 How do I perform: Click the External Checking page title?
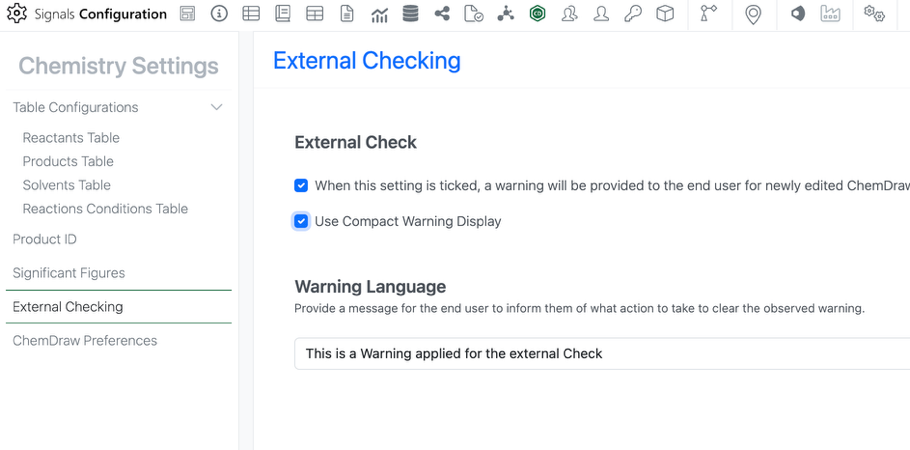point(367,61)
